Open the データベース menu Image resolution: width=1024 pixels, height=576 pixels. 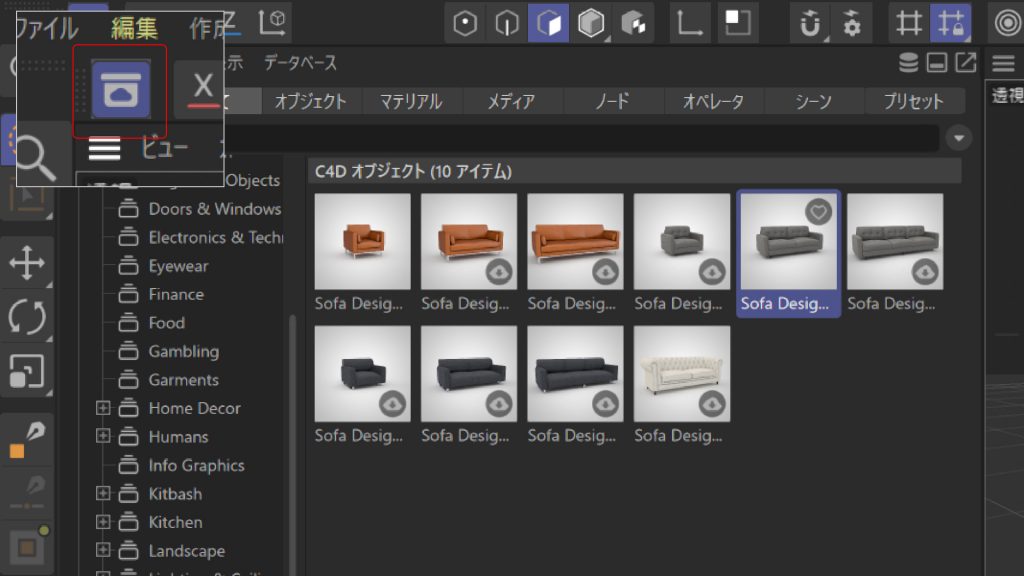[x=301, y=62]
